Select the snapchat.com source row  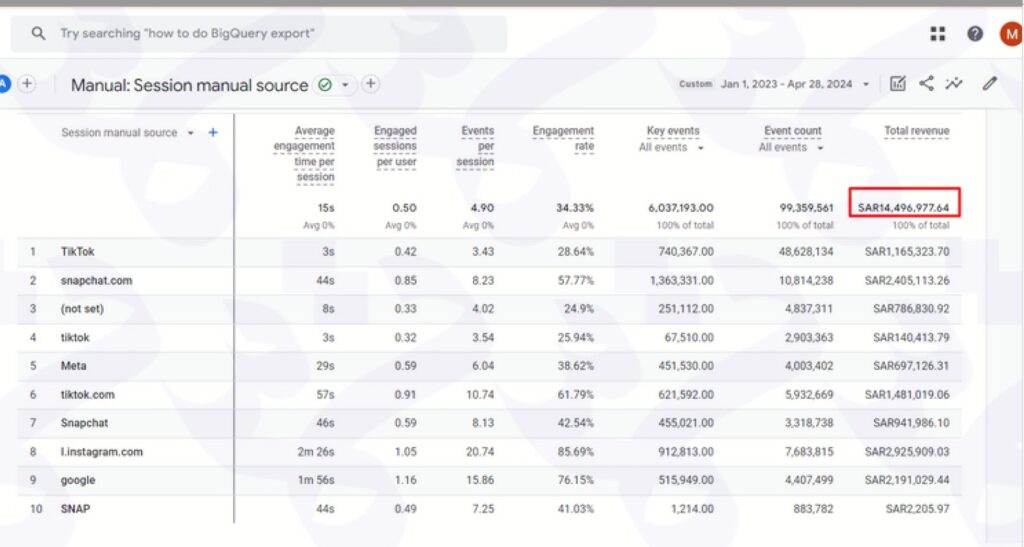[490, 281]
